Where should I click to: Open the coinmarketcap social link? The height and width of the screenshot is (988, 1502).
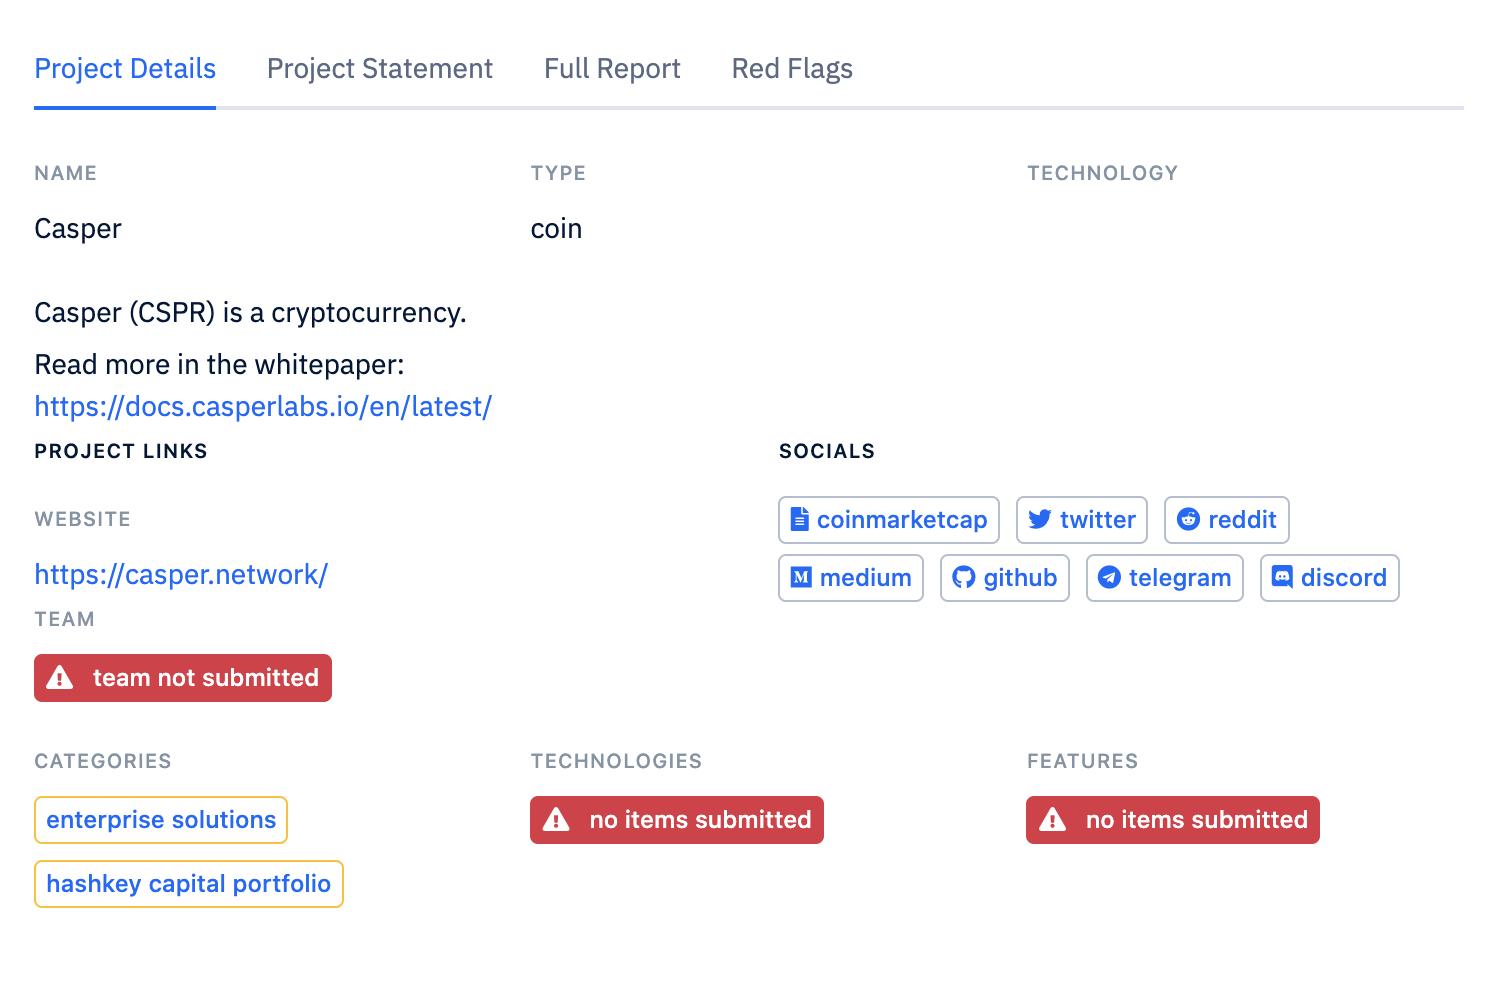889,520
